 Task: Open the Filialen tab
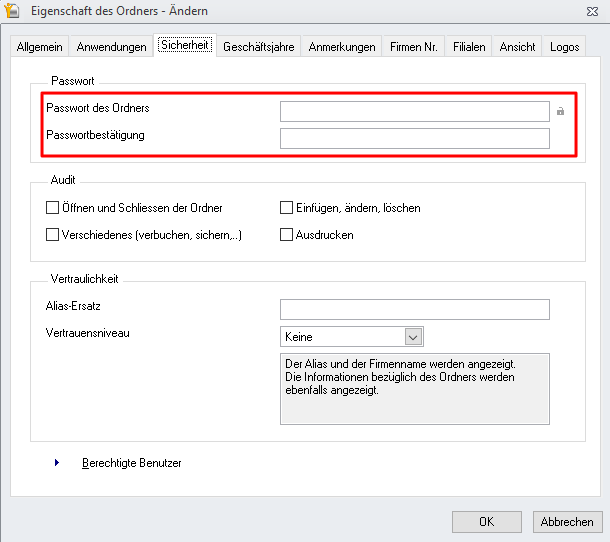(x=469, y=47)
